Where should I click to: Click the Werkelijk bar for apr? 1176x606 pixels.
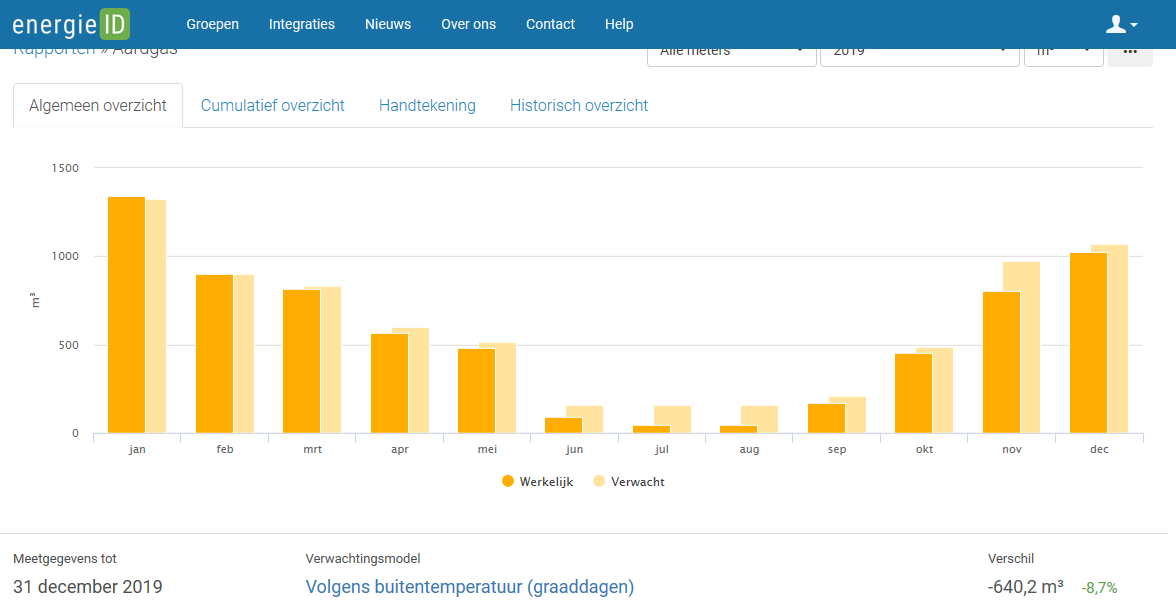point(389,383)
